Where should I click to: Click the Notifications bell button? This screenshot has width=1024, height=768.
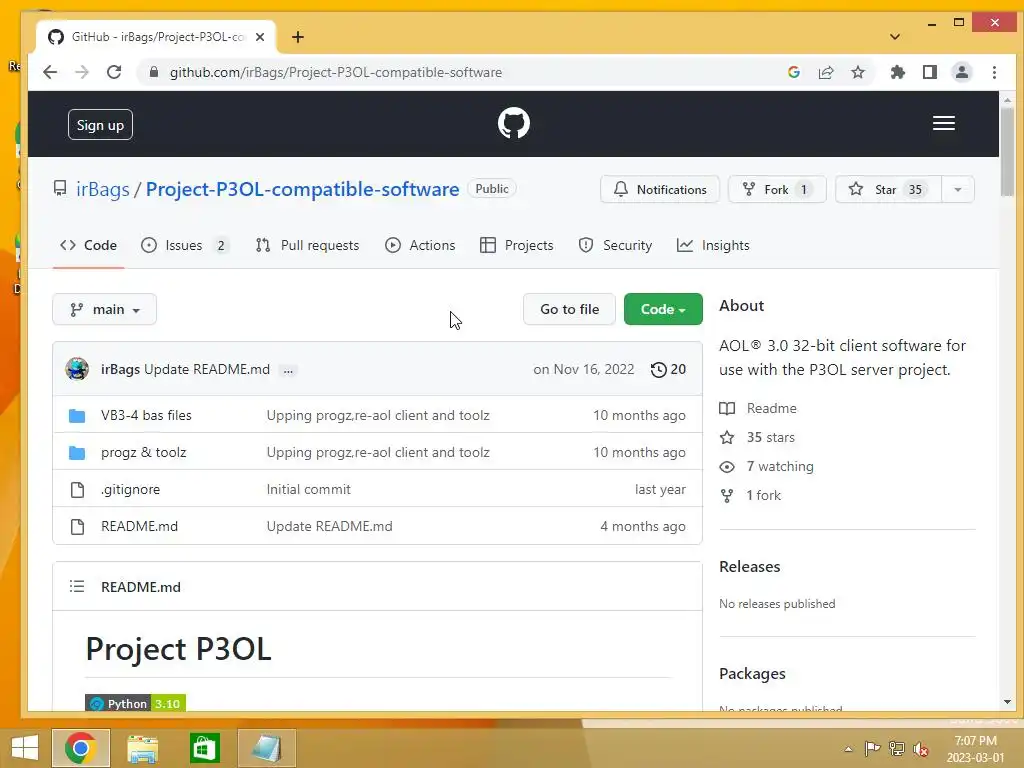(660, 189)
